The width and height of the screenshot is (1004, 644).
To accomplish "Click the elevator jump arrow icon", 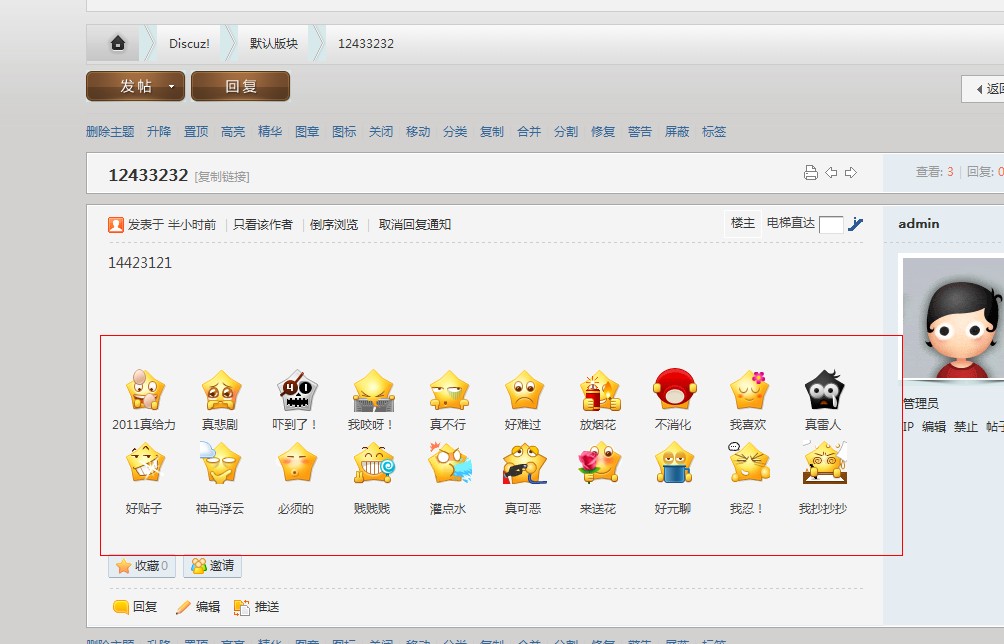I will point(855,224).
